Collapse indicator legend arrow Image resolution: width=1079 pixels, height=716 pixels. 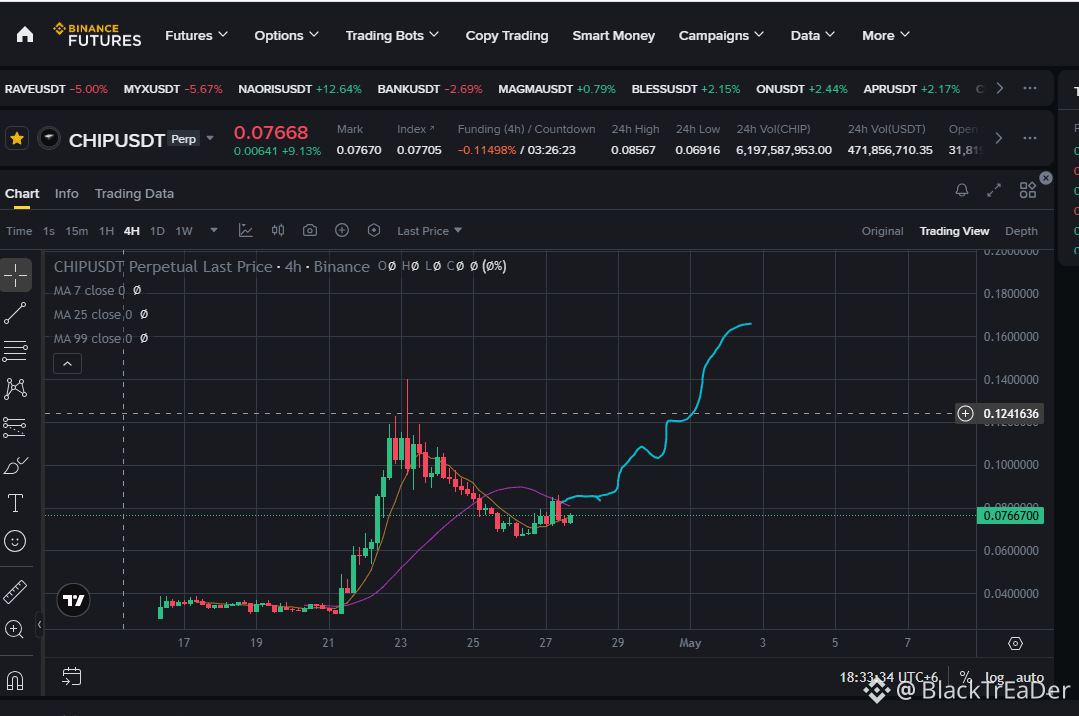click(x=67, y=364)
